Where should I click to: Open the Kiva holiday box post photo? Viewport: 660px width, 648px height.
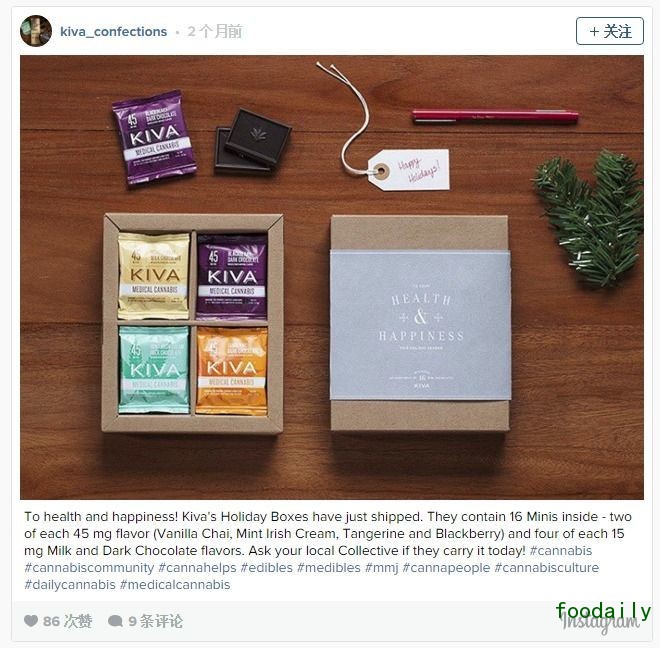tap(332, 277)
